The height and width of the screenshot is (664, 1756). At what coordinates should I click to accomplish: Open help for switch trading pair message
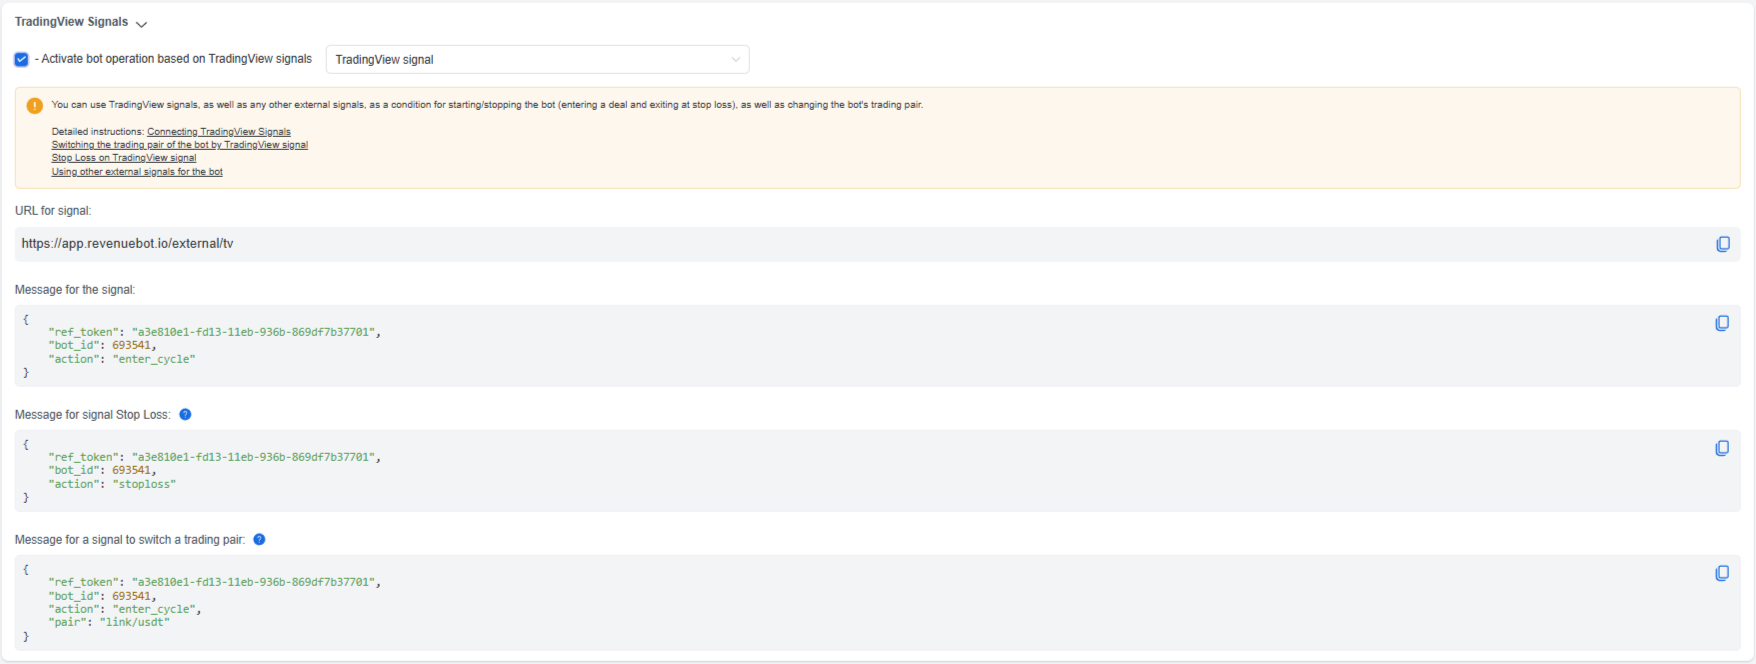coord(259,539)
